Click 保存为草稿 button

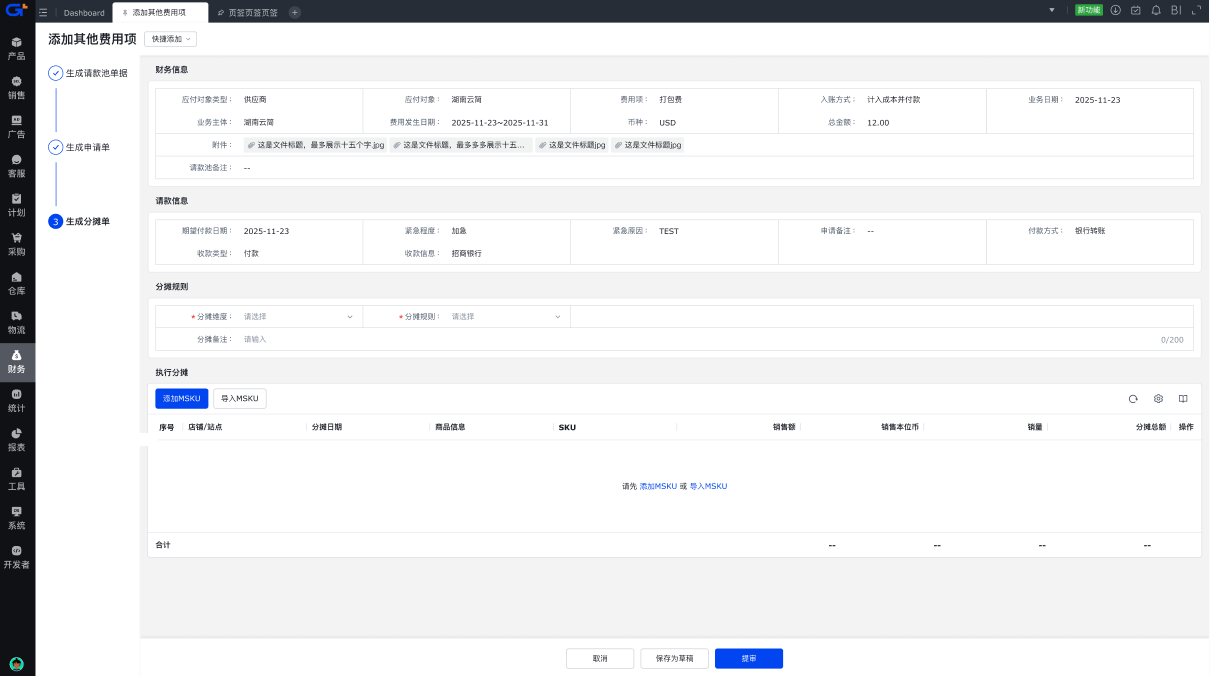click(674, 659)
